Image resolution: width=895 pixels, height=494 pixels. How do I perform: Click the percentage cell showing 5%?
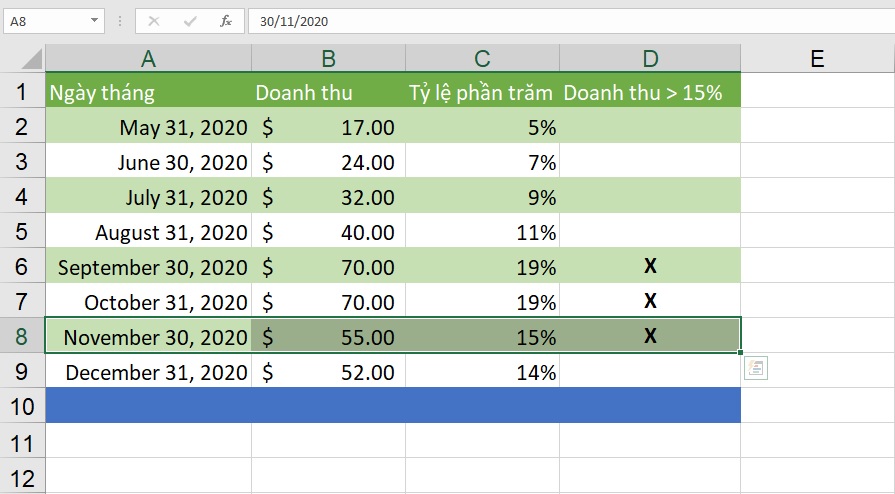click(x=482, y=126)
